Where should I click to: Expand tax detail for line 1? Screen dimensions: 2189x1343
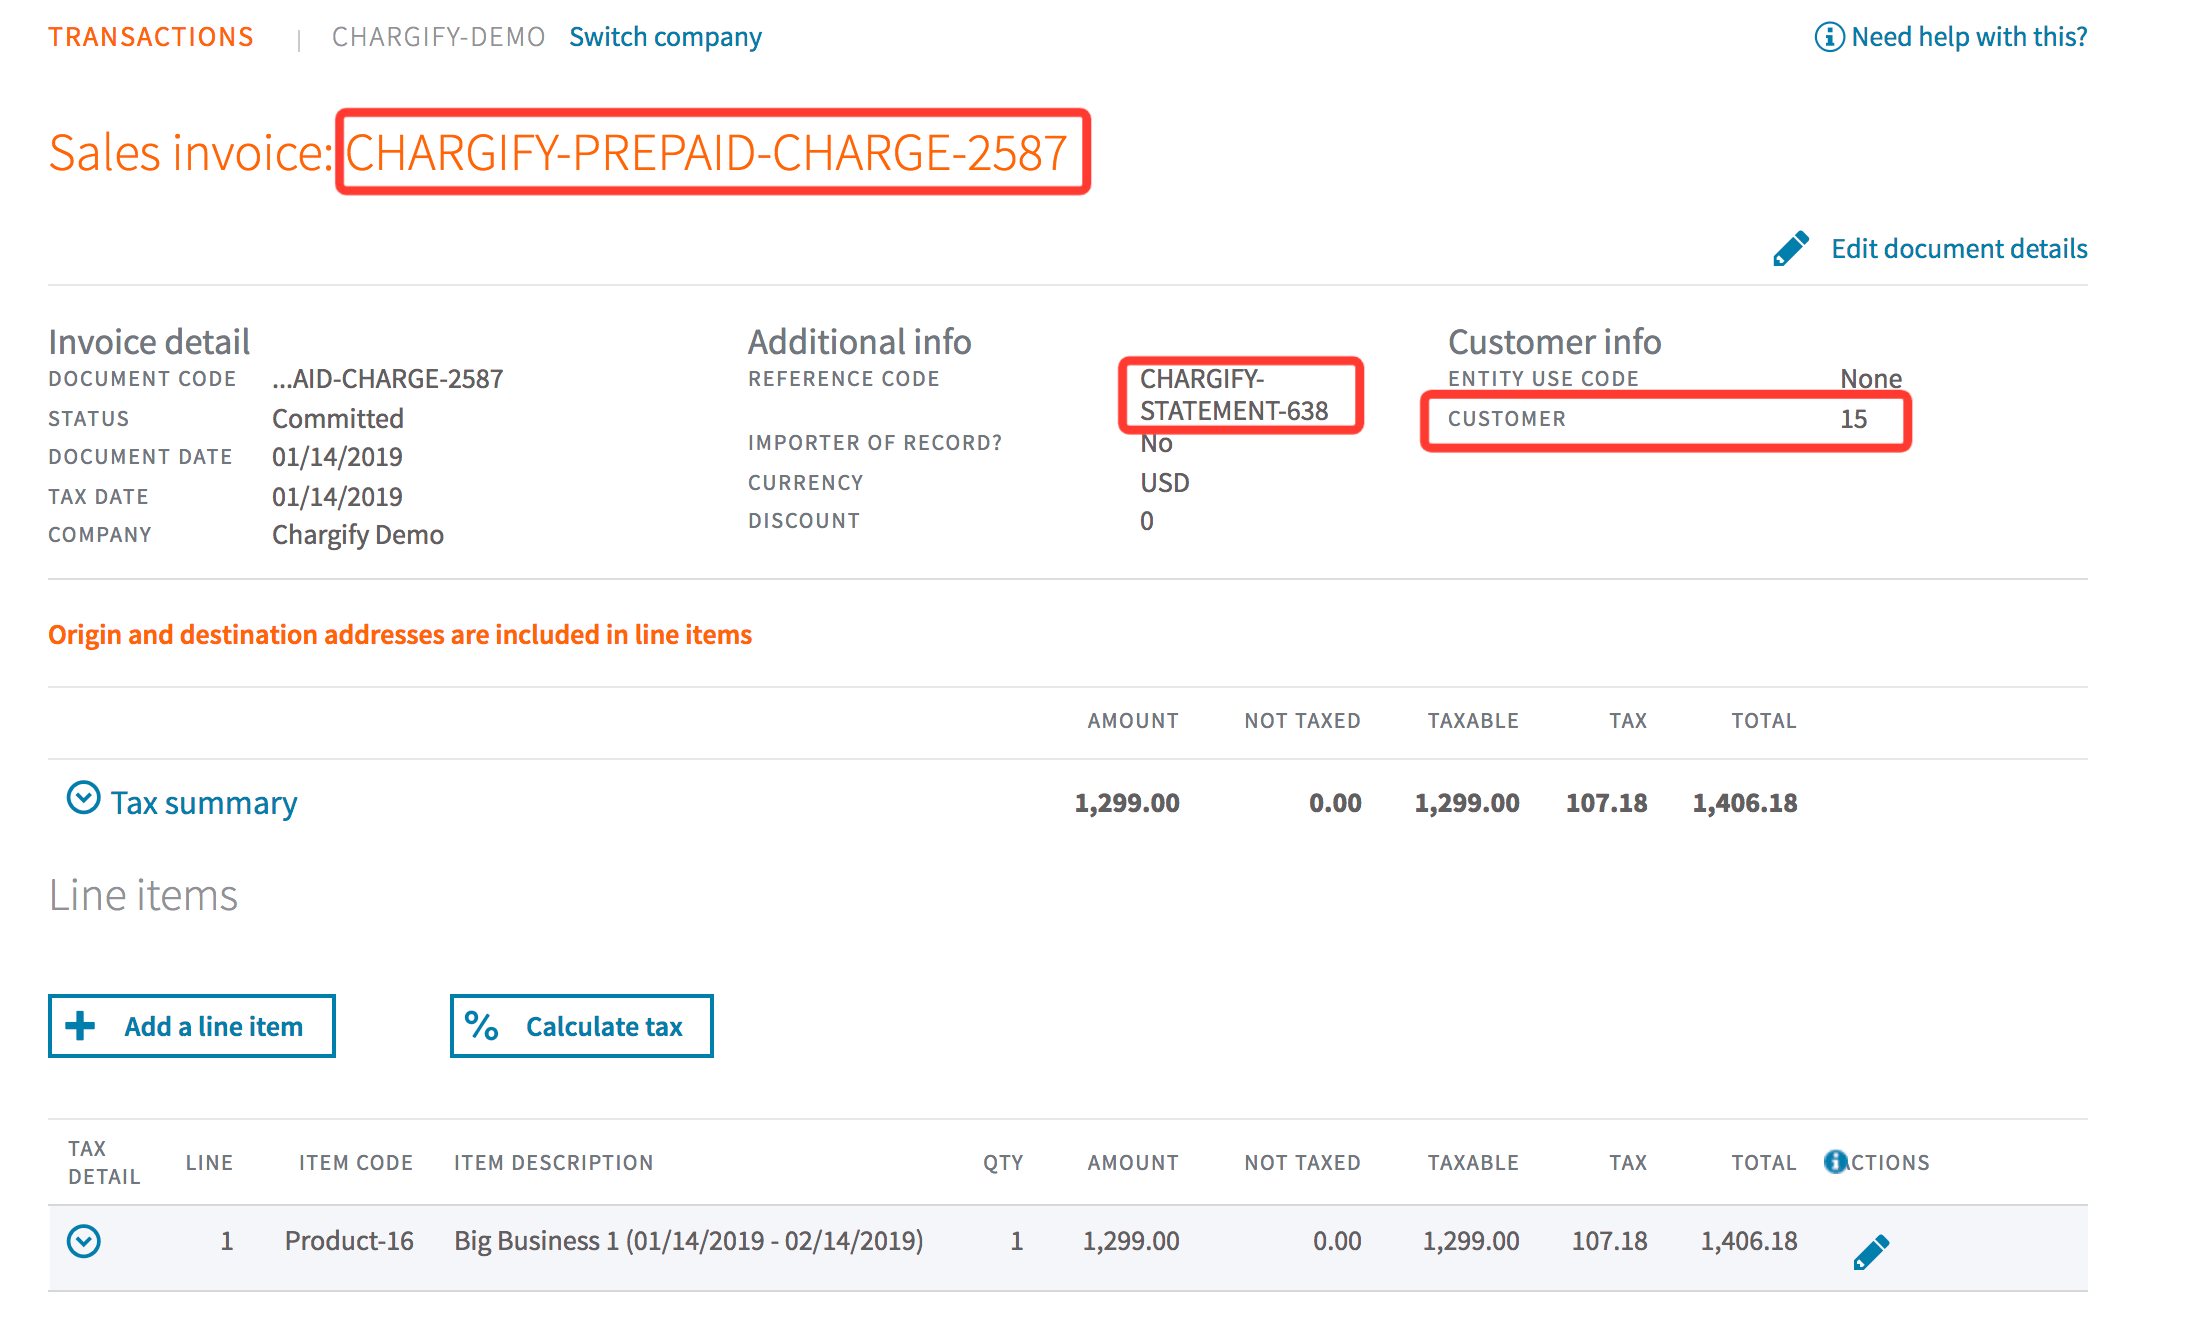[x=84, y=1241]
